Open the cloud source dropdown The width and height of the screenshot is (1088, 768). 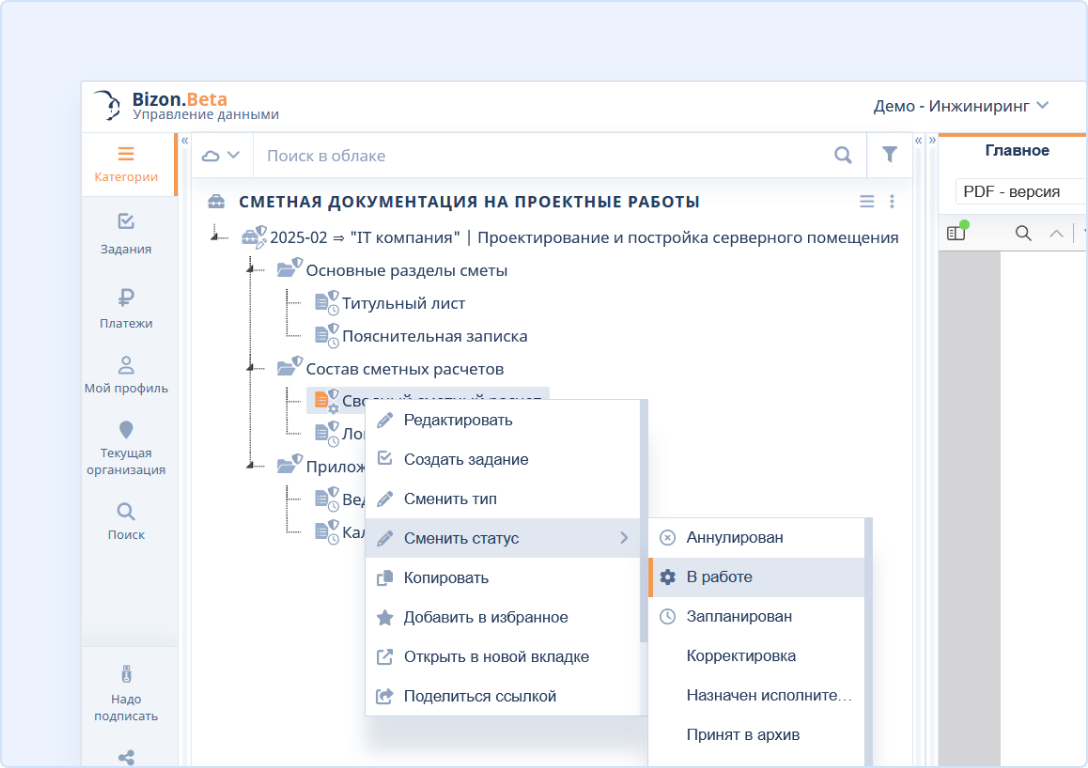pos(221,155)
